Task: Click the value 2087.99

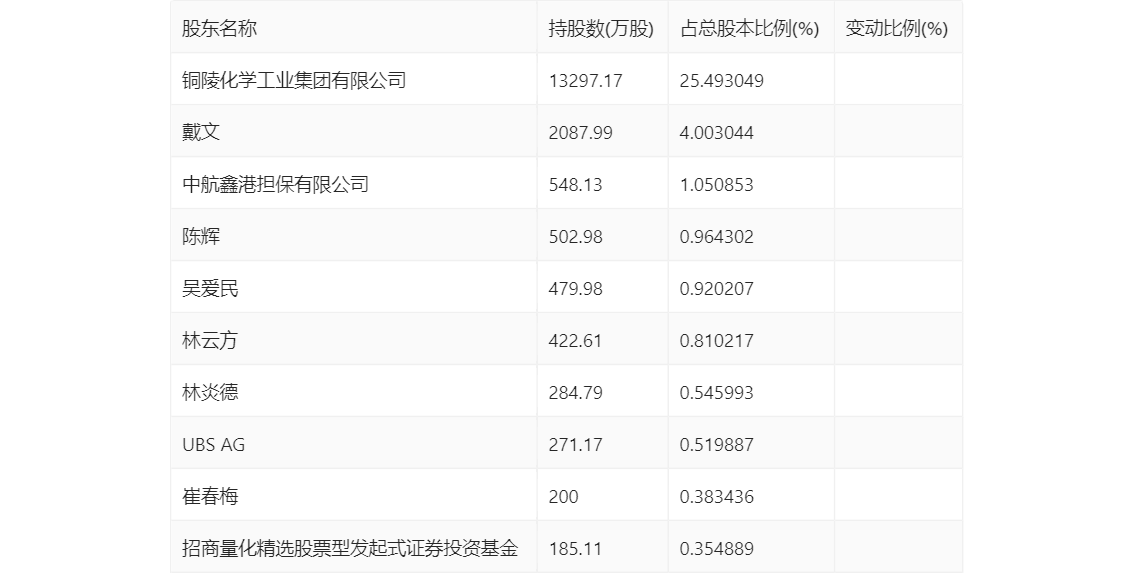Action: coord(581,132)
